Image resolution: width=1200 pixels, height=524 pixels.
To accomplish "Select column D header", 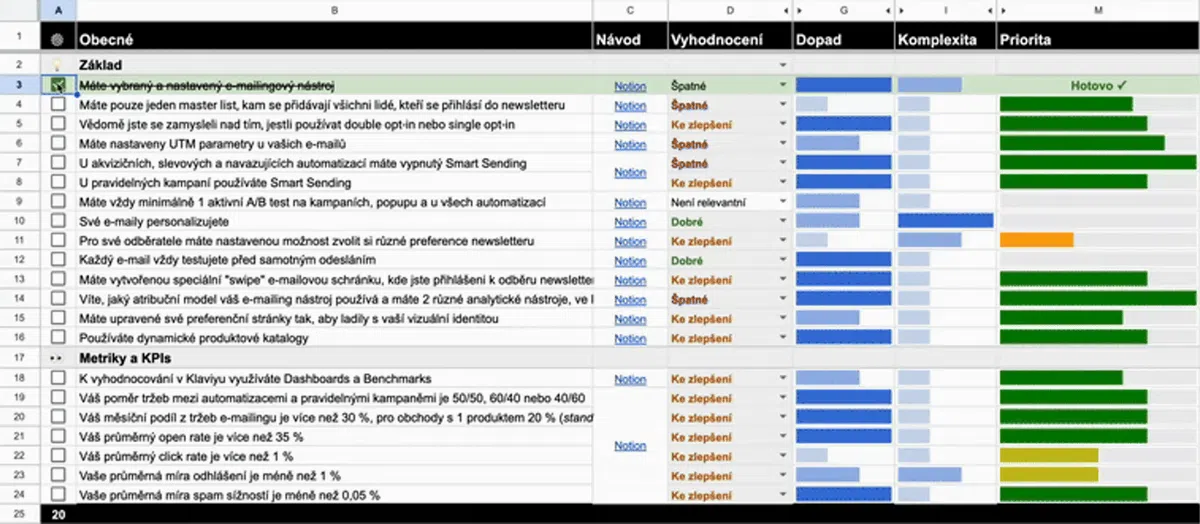I will click(x=730, y=9).
